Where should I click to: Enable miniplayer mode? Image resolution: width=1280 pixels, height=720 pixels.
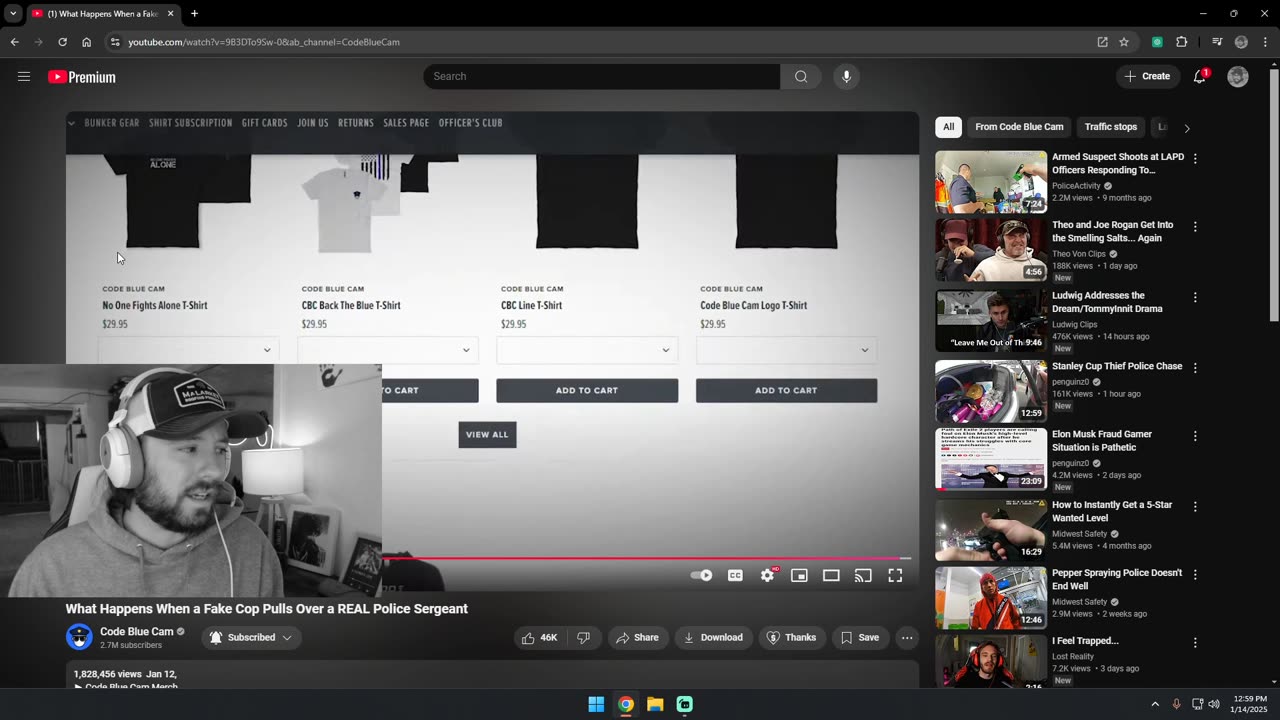(x=799, y=575)
